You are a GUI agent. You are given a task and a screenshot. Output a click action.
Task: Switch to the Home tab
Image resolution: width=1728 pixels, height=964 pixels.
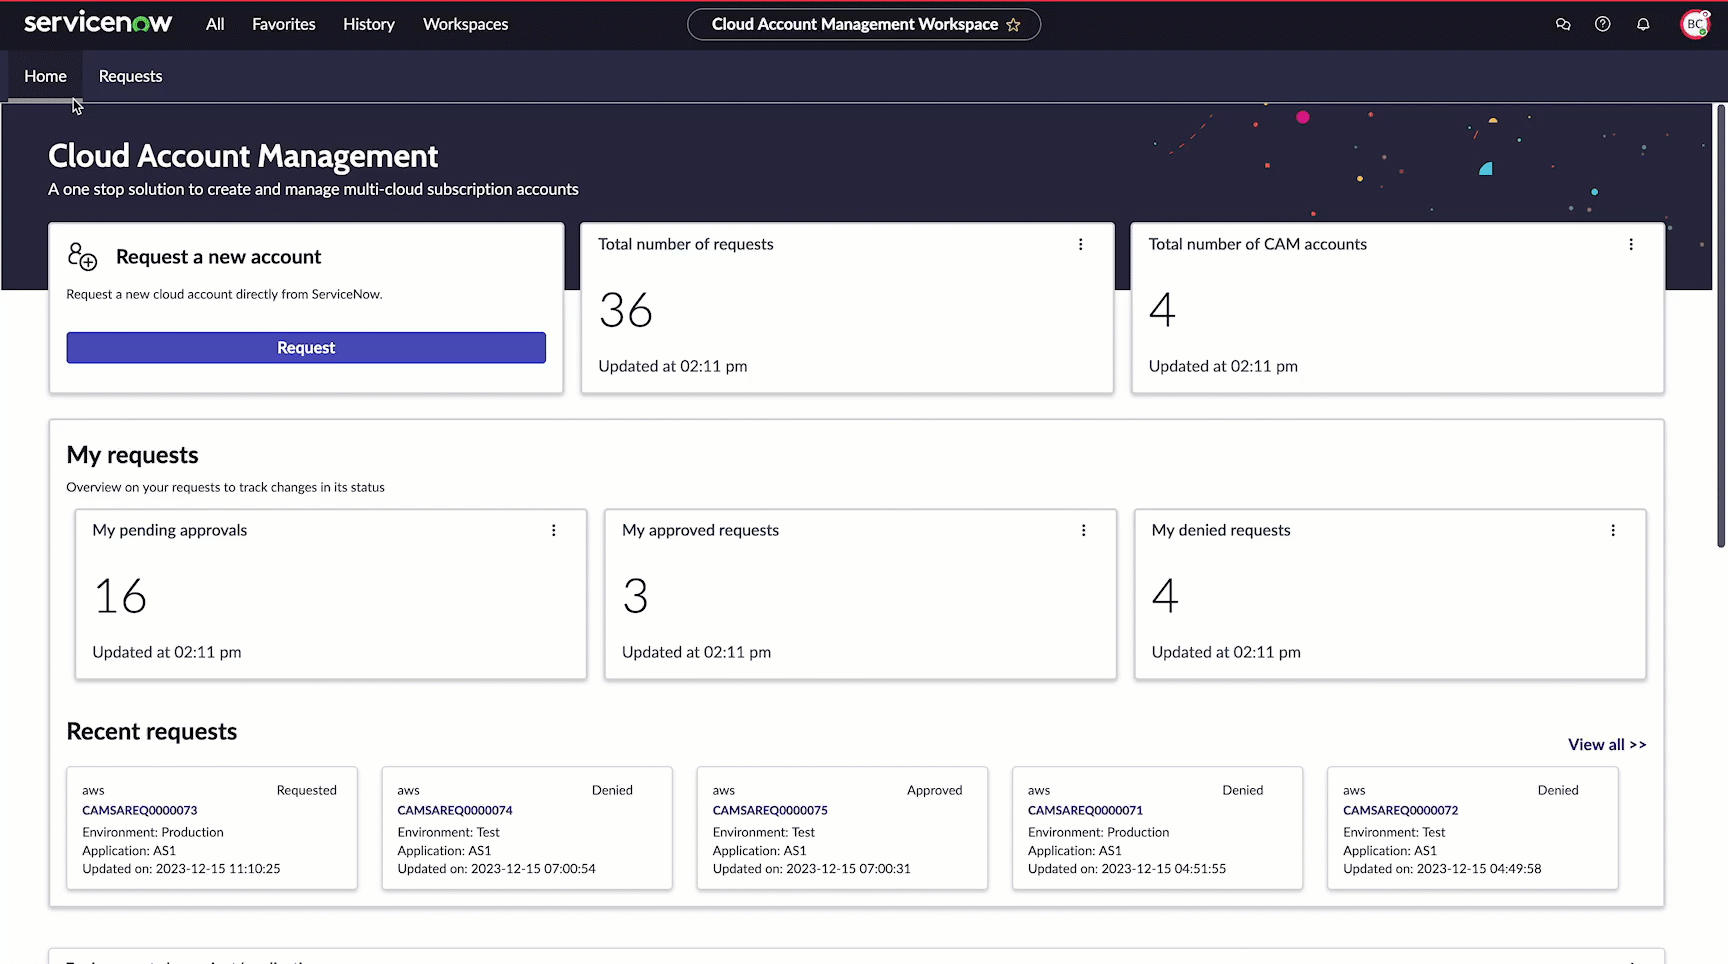(45, 76)
